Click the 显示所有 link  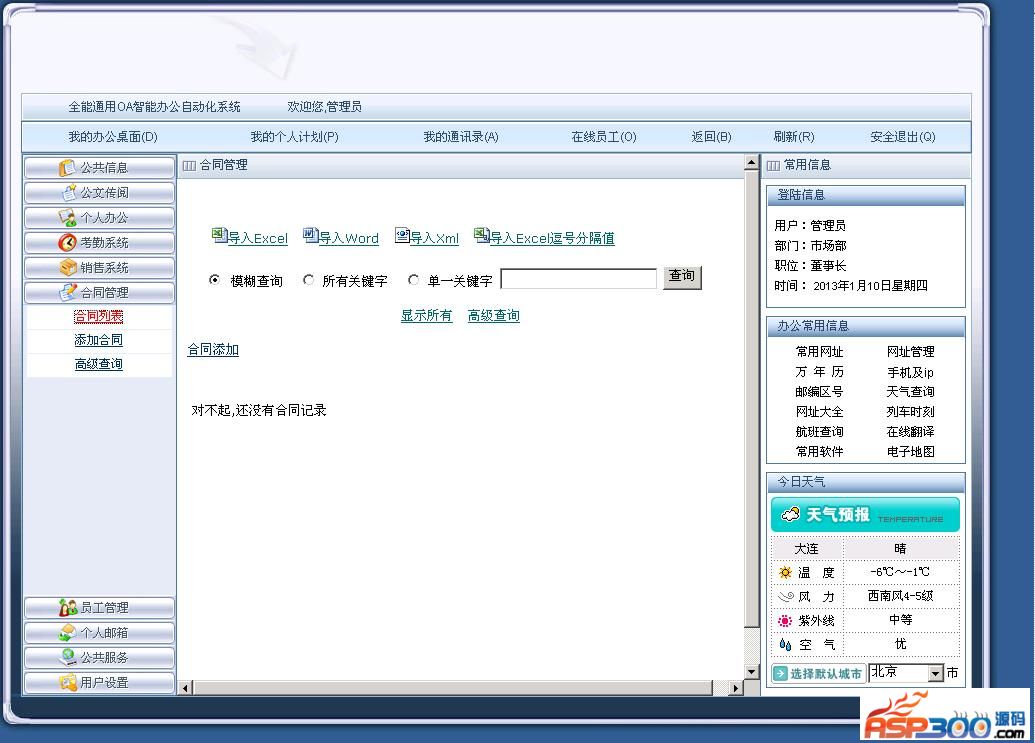pyautogui.click(x=426, y=316)
